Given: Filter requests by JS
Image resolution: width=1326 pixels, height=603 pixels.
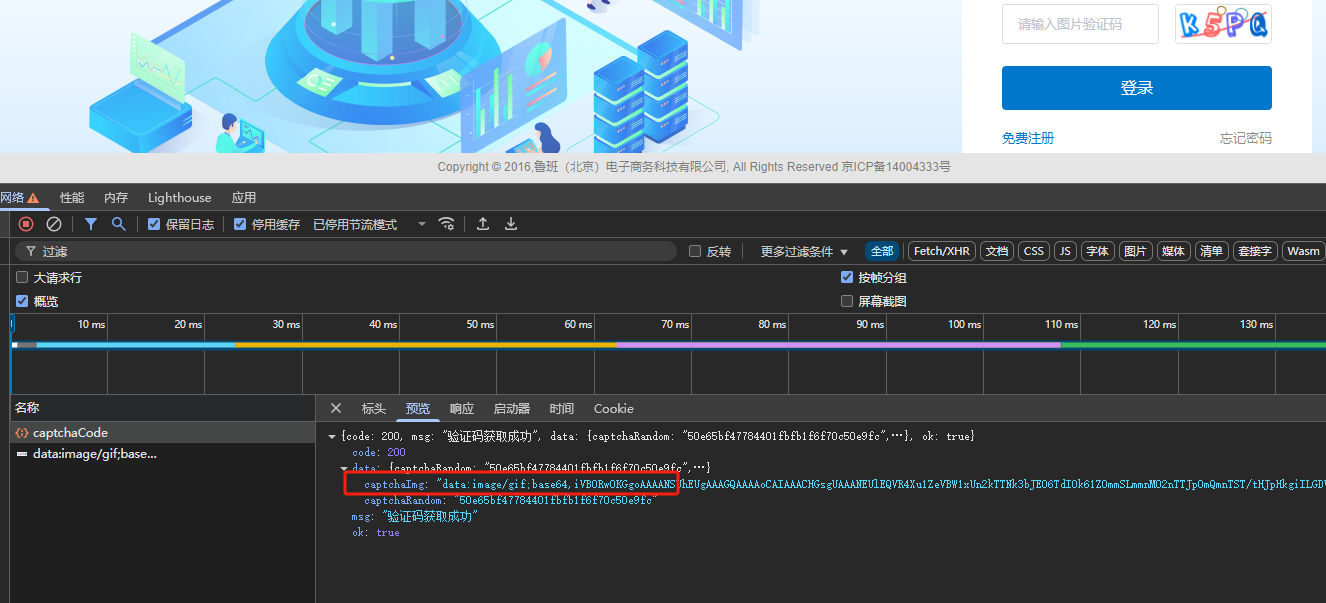Looking at the screenshot, I should (x=1065, y=251).
